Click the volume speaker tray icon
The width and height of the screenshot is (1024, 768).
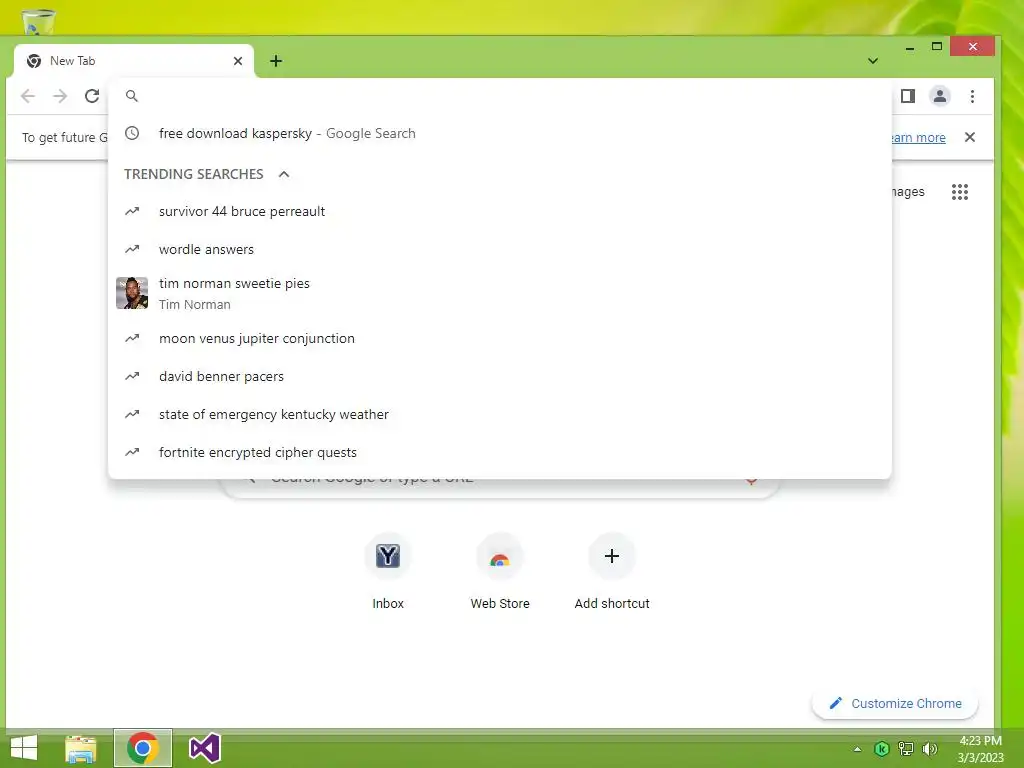click(930, 749)
